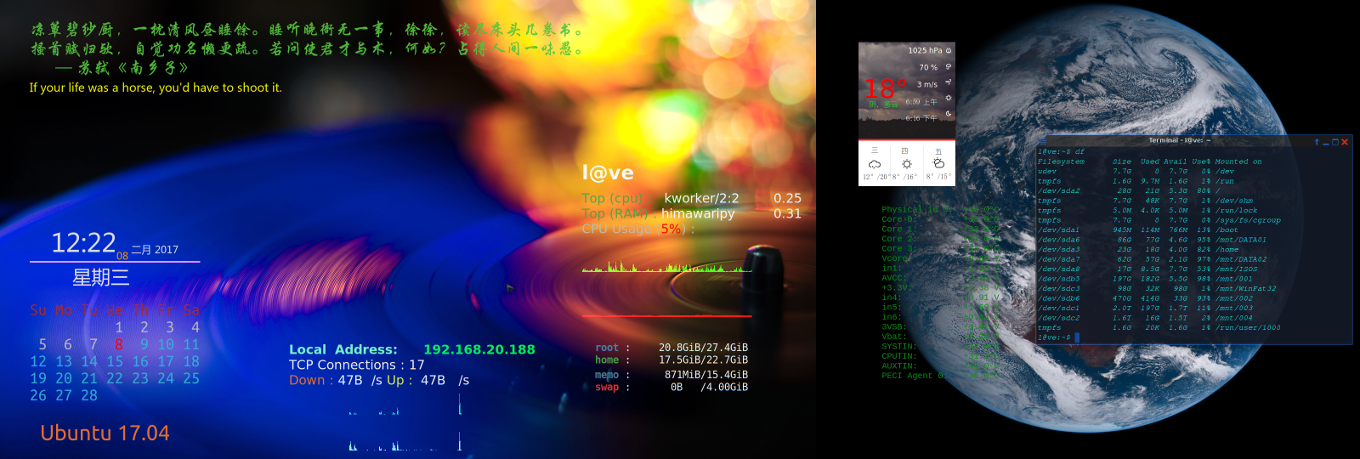Maximize the Terminal window

(x=1335, y=142)
